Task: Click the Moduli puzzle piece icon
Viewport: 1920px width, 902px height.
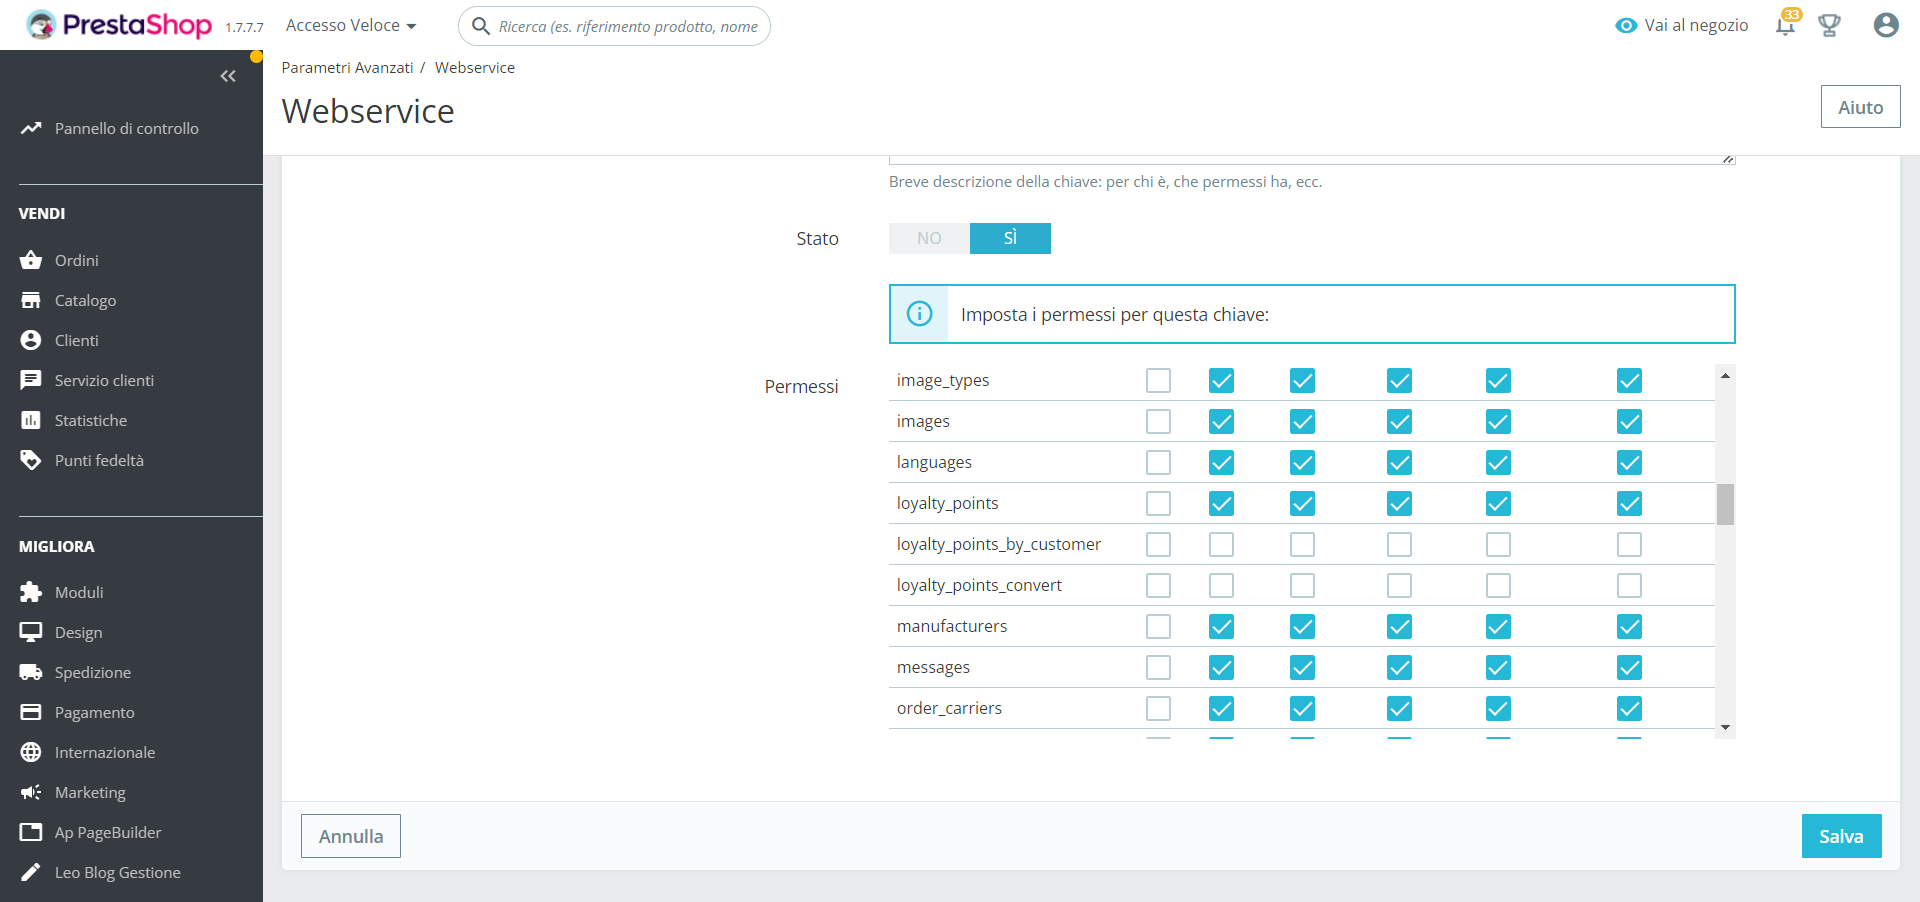Action: point(31,592)
